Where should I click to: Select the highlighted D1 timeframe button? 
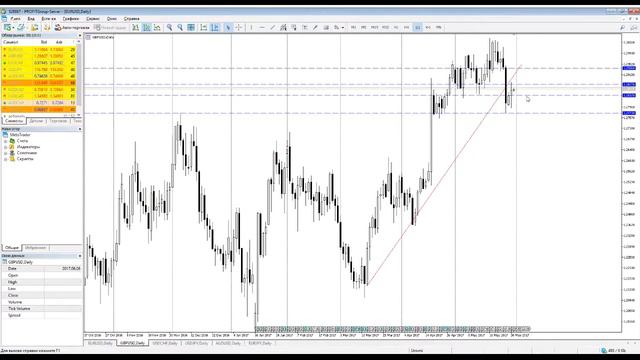417,27
